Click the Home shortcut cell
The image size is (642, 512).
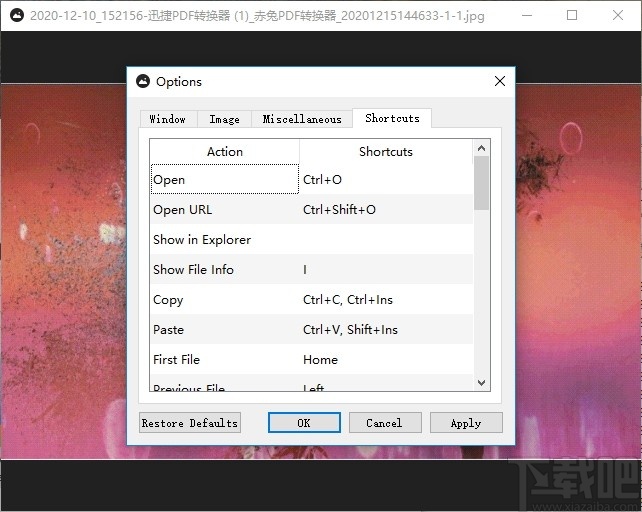pyautogui.click(x=386, y=359)
